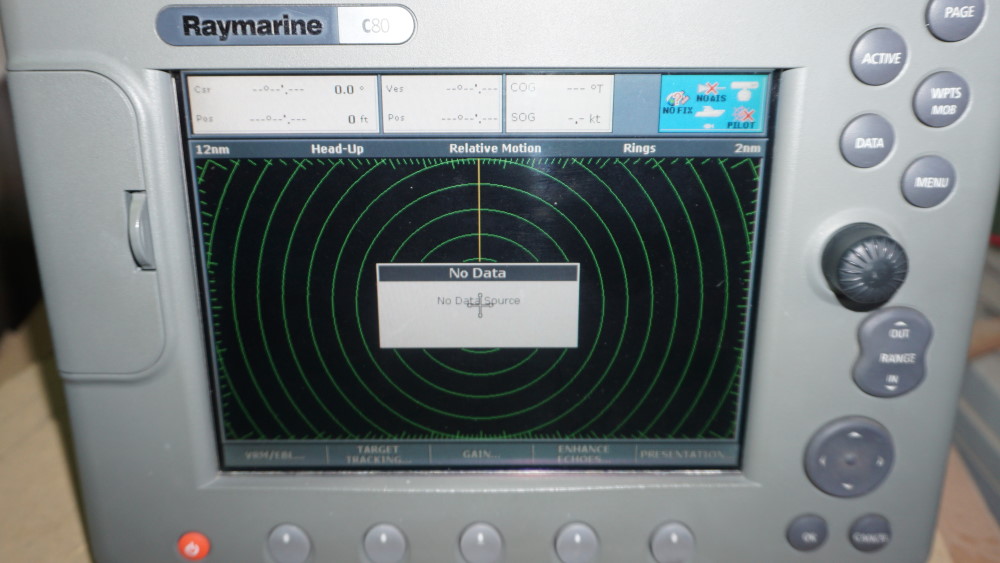Open the PRESENTATION... soft key menu

(x=685, y=454)
